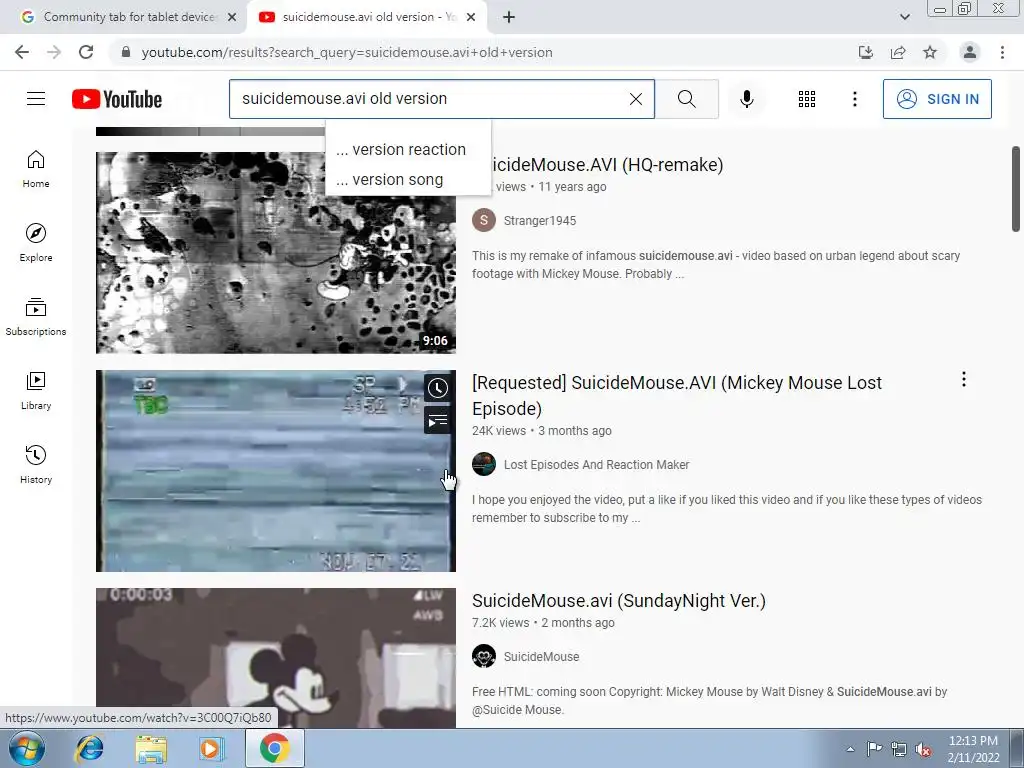Open the Subscriptions sidebar item
Image resolution: width=1024 pixels, height=768 pixels.
tap(36, 317)
